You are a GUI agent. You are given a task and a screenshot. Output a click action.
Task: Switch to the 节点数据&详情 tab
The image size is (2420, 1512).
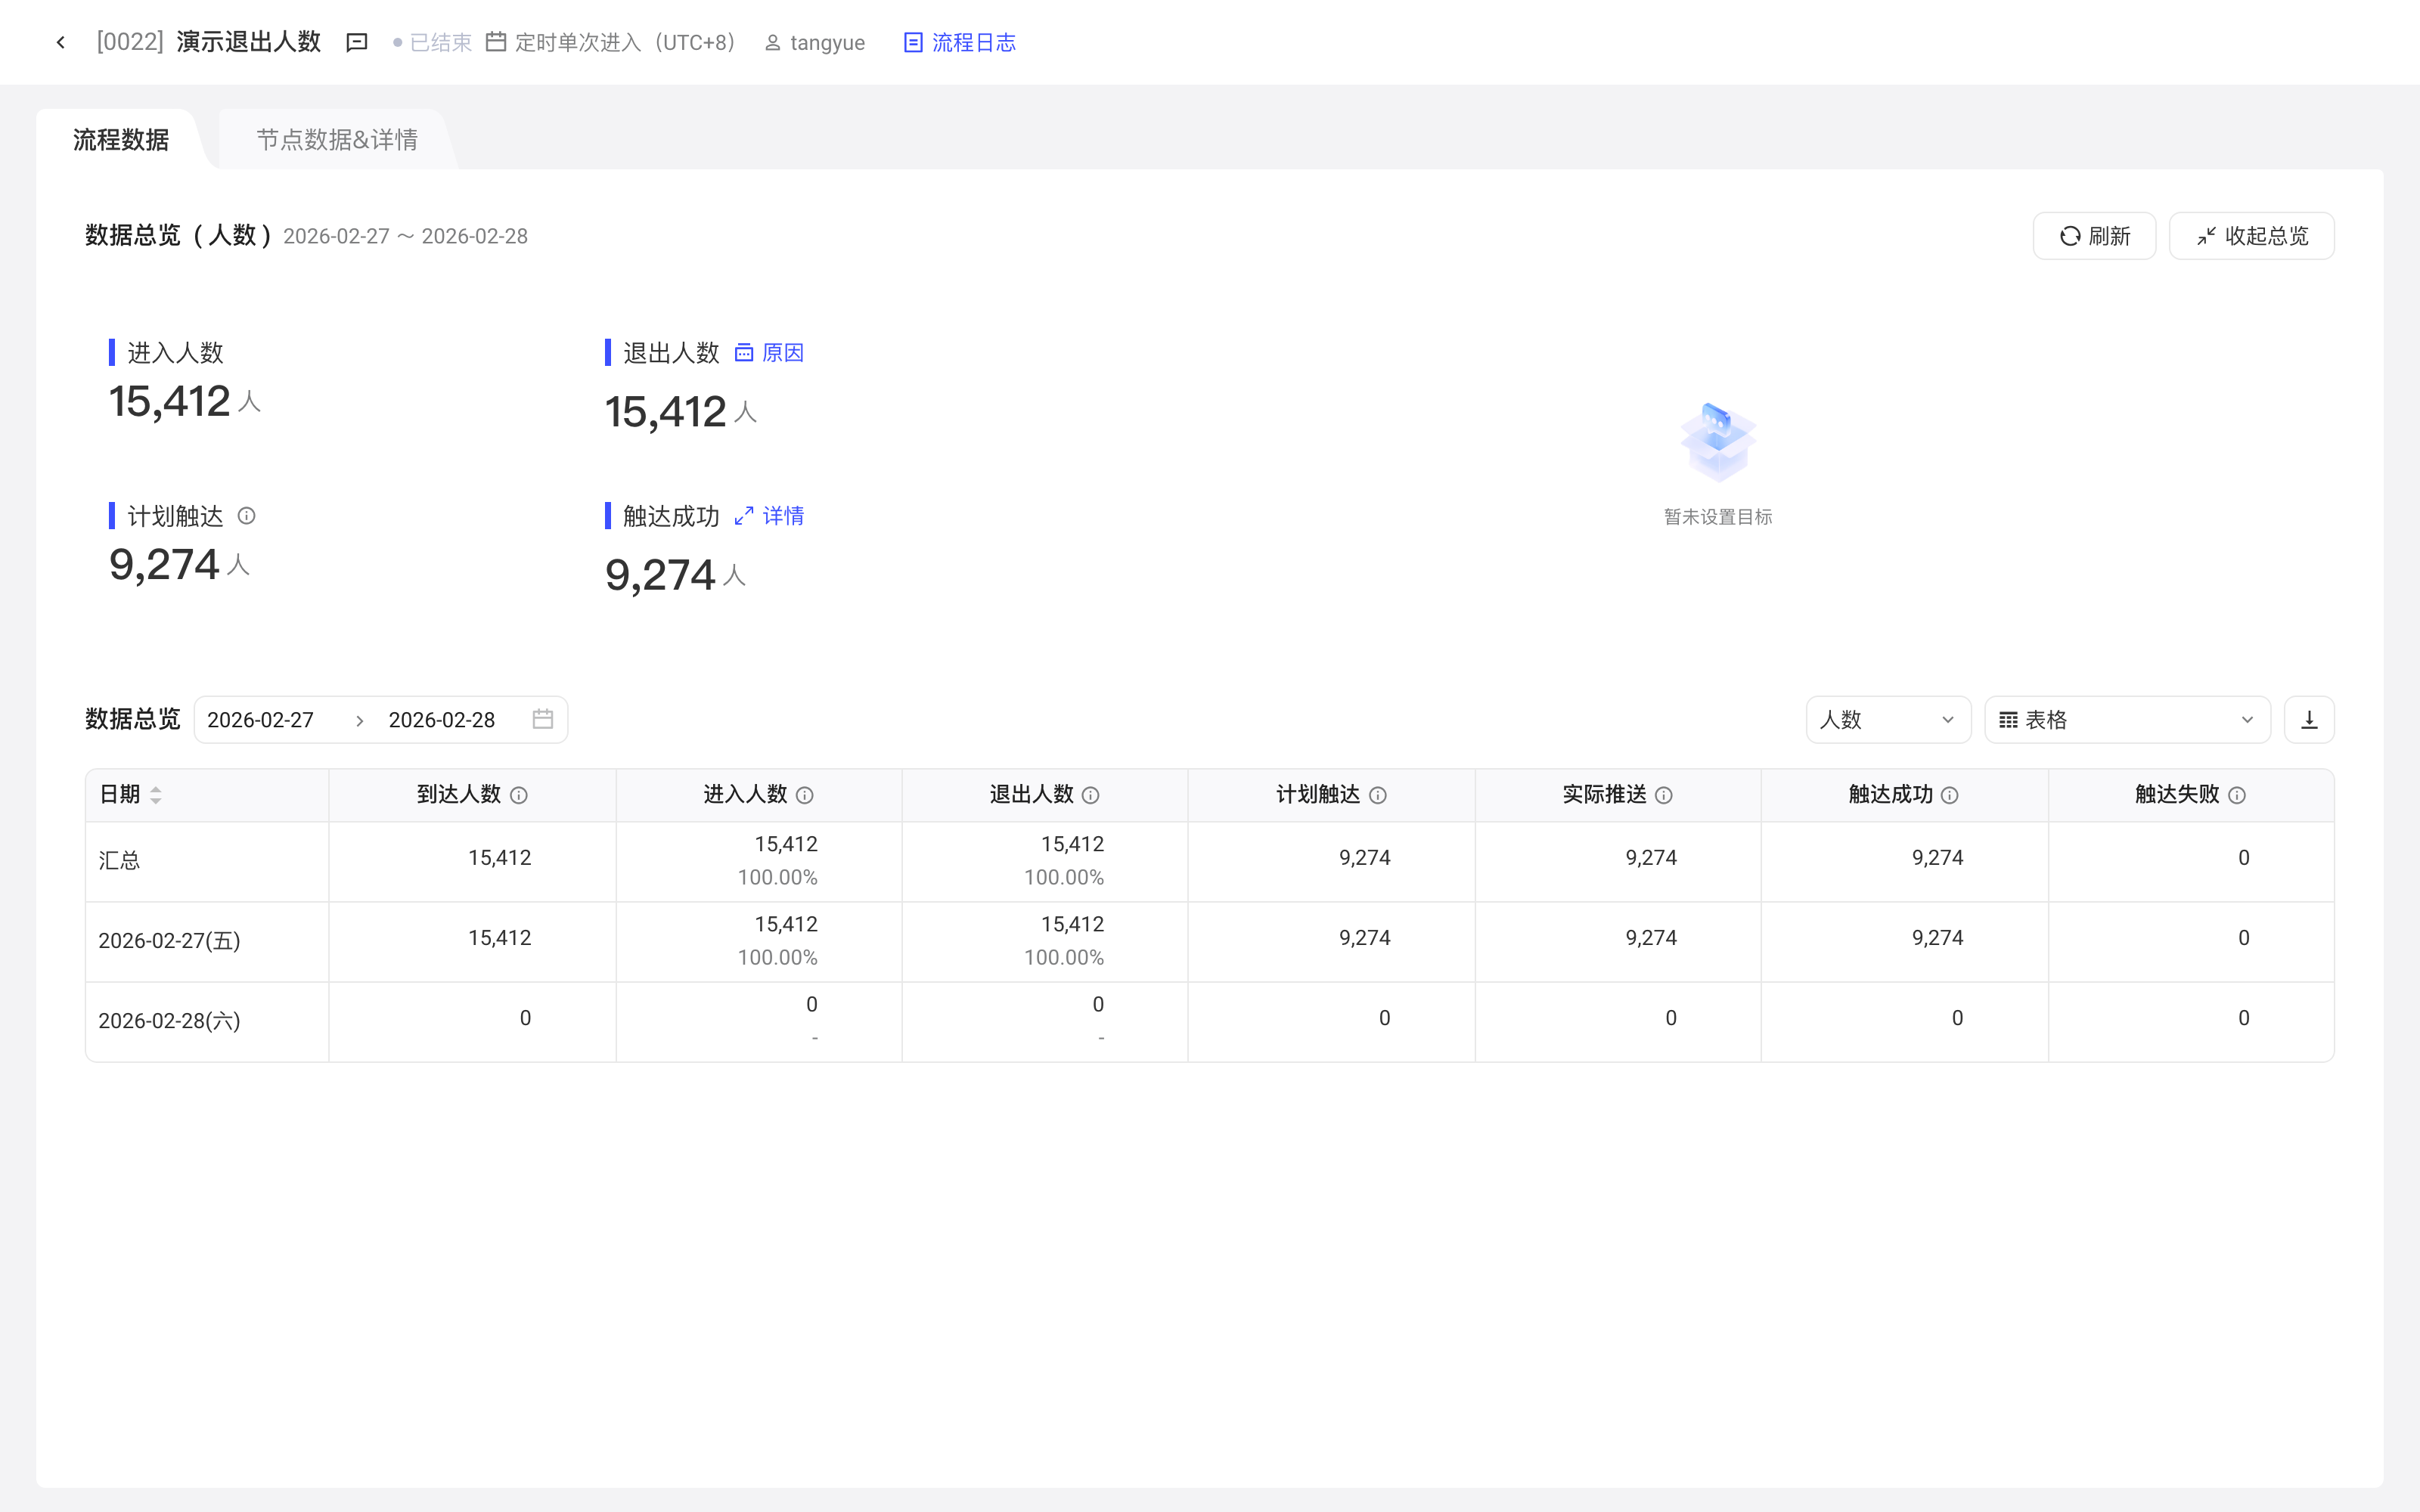tap(337, 139)
